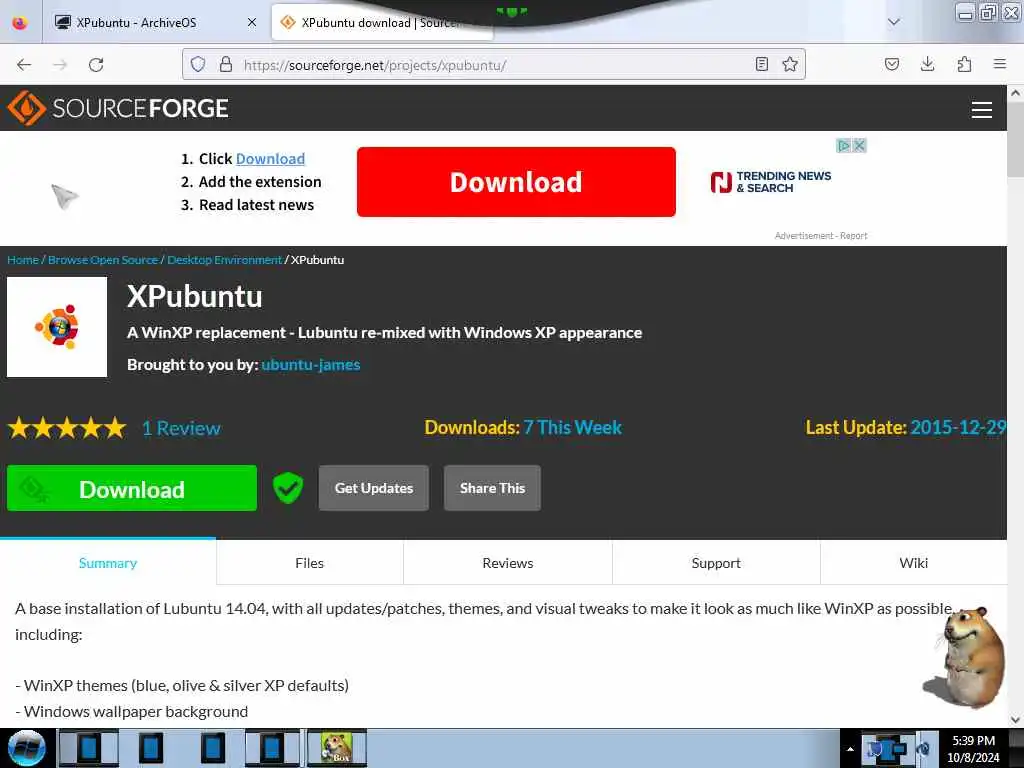Show hidden system tray icons arrow
The image size is (1024, 768).
pos(850,749)
